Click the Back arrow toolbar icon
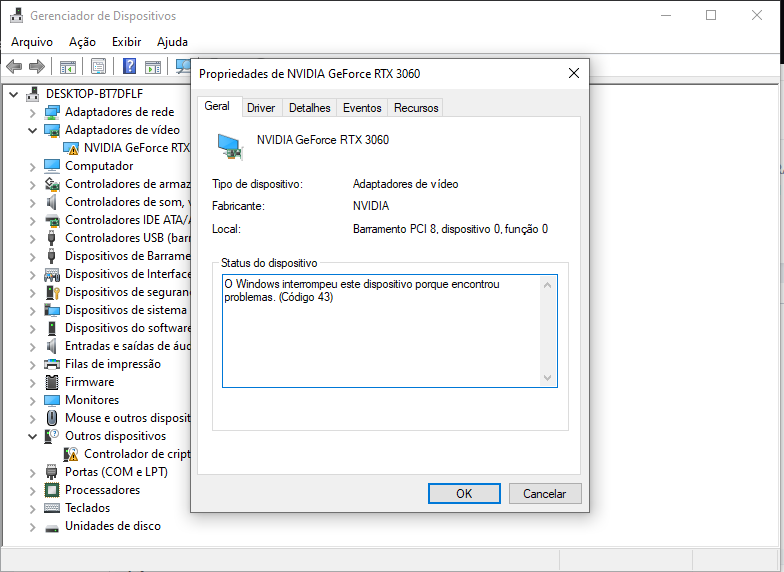784x572 pixels. point(14,66)
